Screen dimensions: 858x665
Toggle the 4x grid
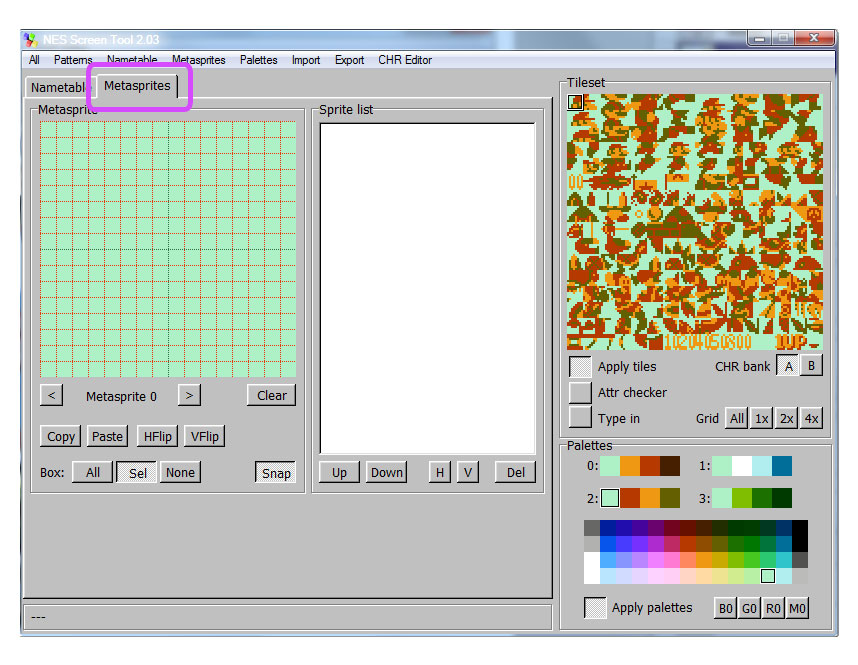click(x=811, y=418)
